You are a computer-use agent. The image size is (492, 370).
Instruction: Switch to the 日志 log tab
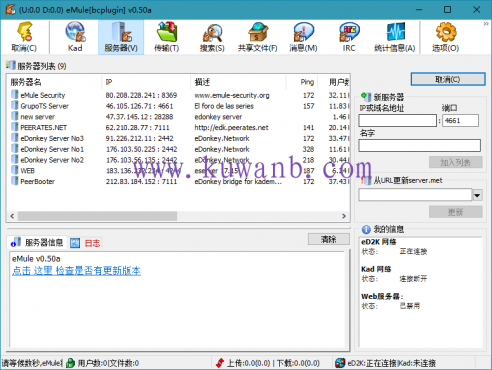[x=86, y=243]
